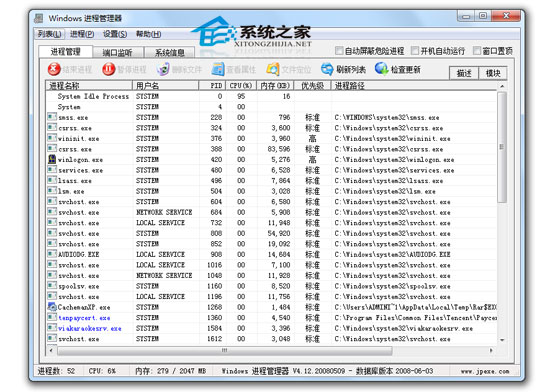Toggle the 开机自动运行 checkbox
550x392 pixels.
pos(415,51)
